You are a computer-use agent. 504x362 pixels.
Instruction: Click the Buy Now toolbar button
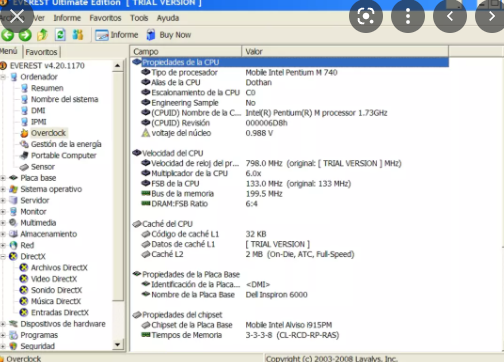pyautogui.click(x=169, y=35)
